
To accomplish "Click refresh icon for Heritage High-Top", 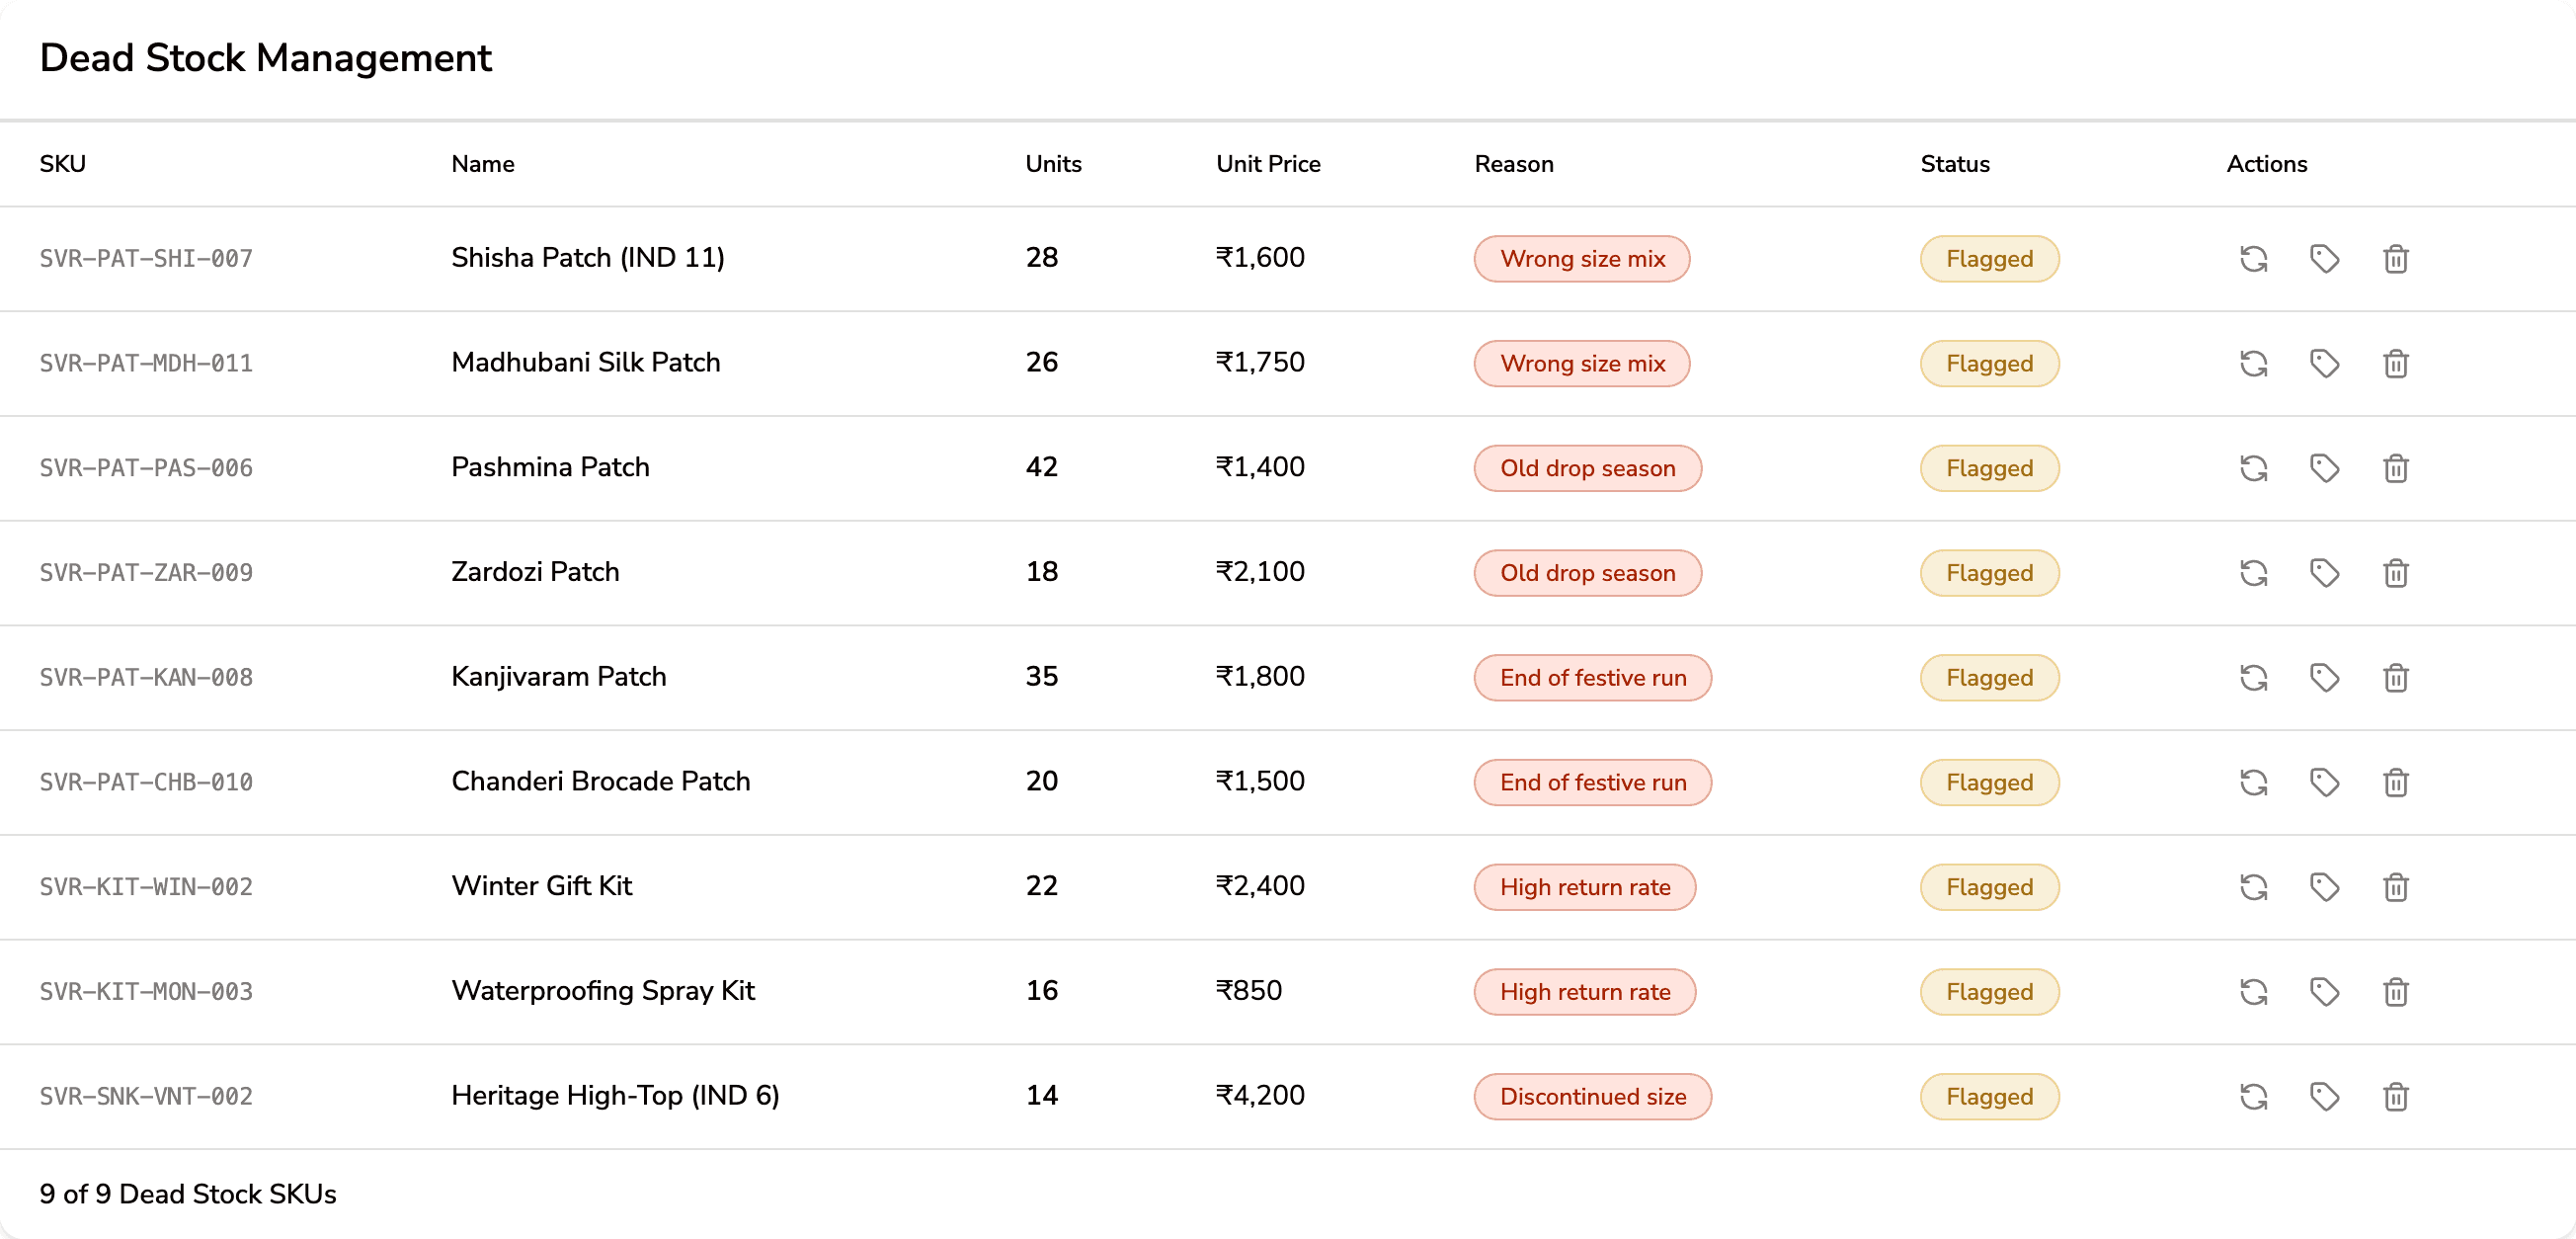I will tap(2253, 1097).
